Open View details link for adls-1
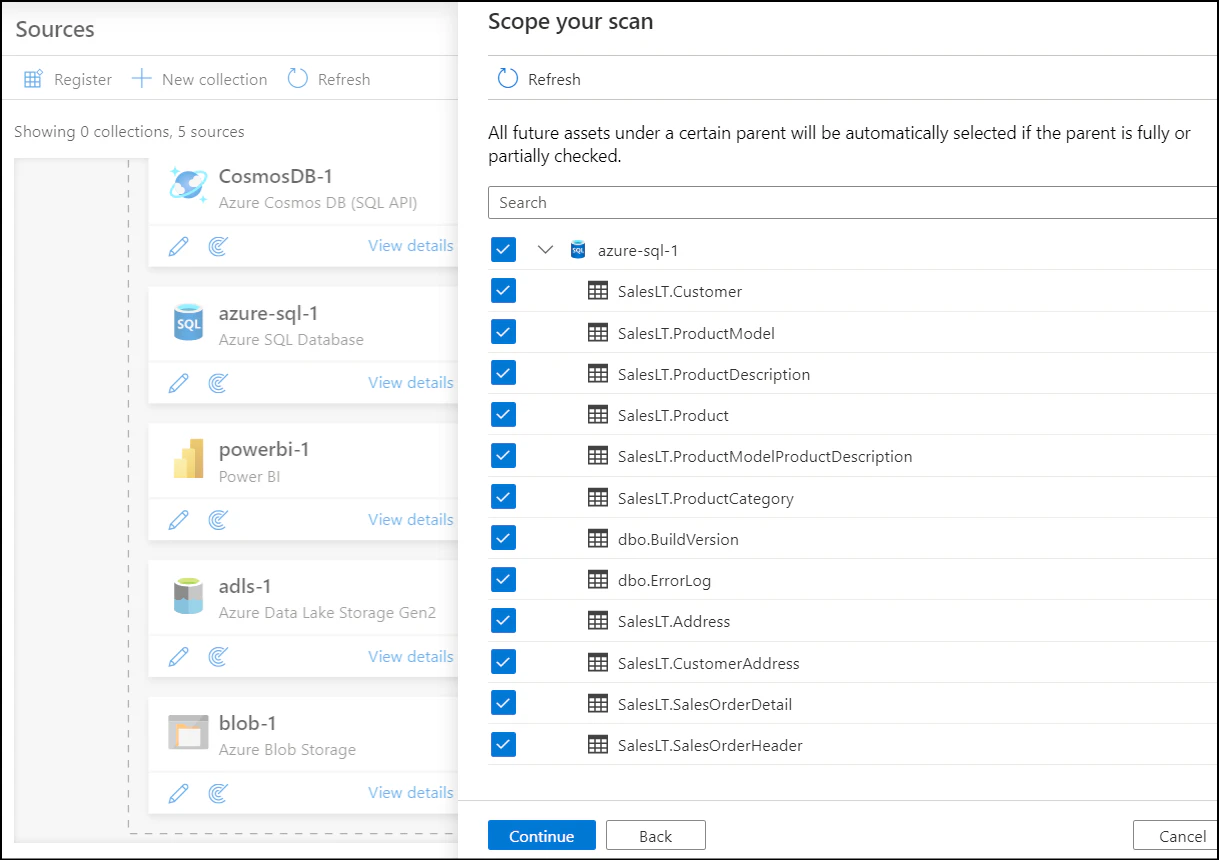The height and width of the screenshot is (860, 1219). 410,656
